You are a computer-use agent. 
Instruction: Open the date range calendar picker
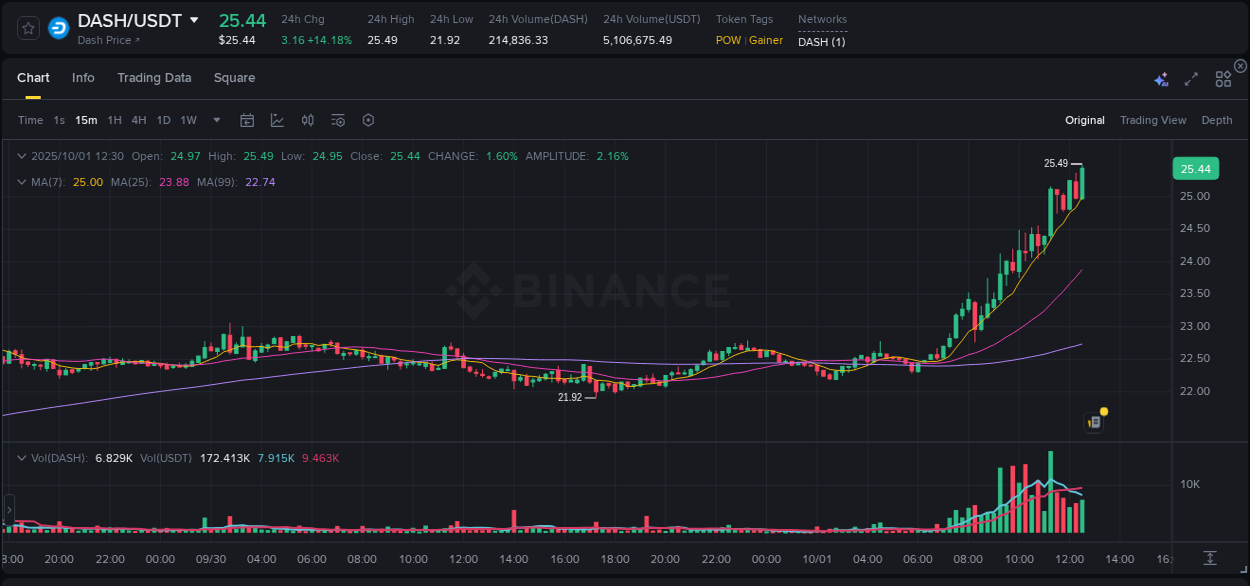coord(247,120)
